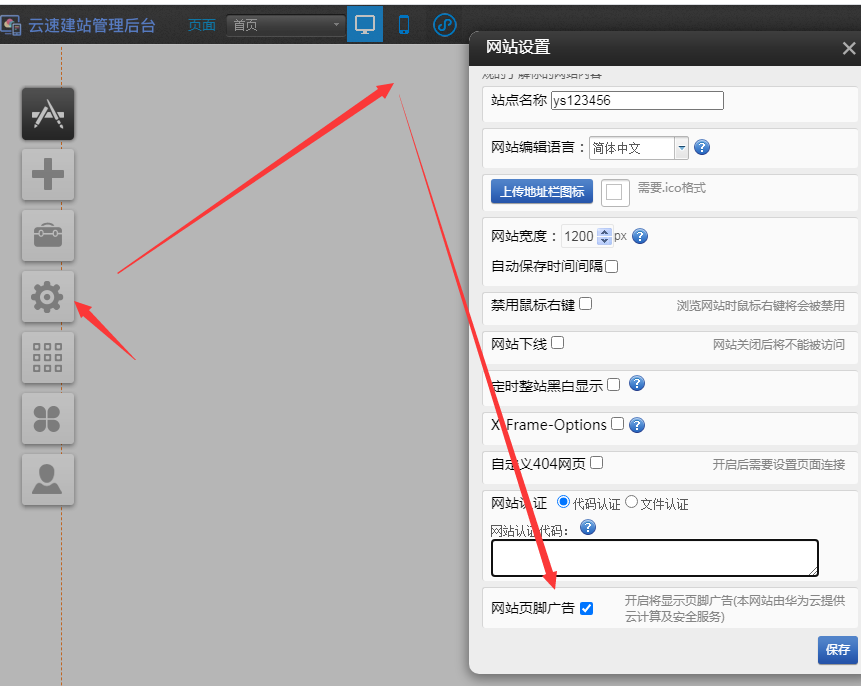The image size is (861, 686).
Task: Click the 上传地址栏图标 button
Action: [542, 191]
